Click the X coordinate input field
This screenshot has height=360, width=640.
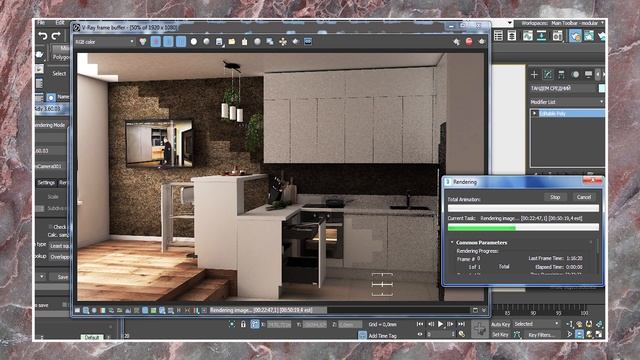[279, 324]
